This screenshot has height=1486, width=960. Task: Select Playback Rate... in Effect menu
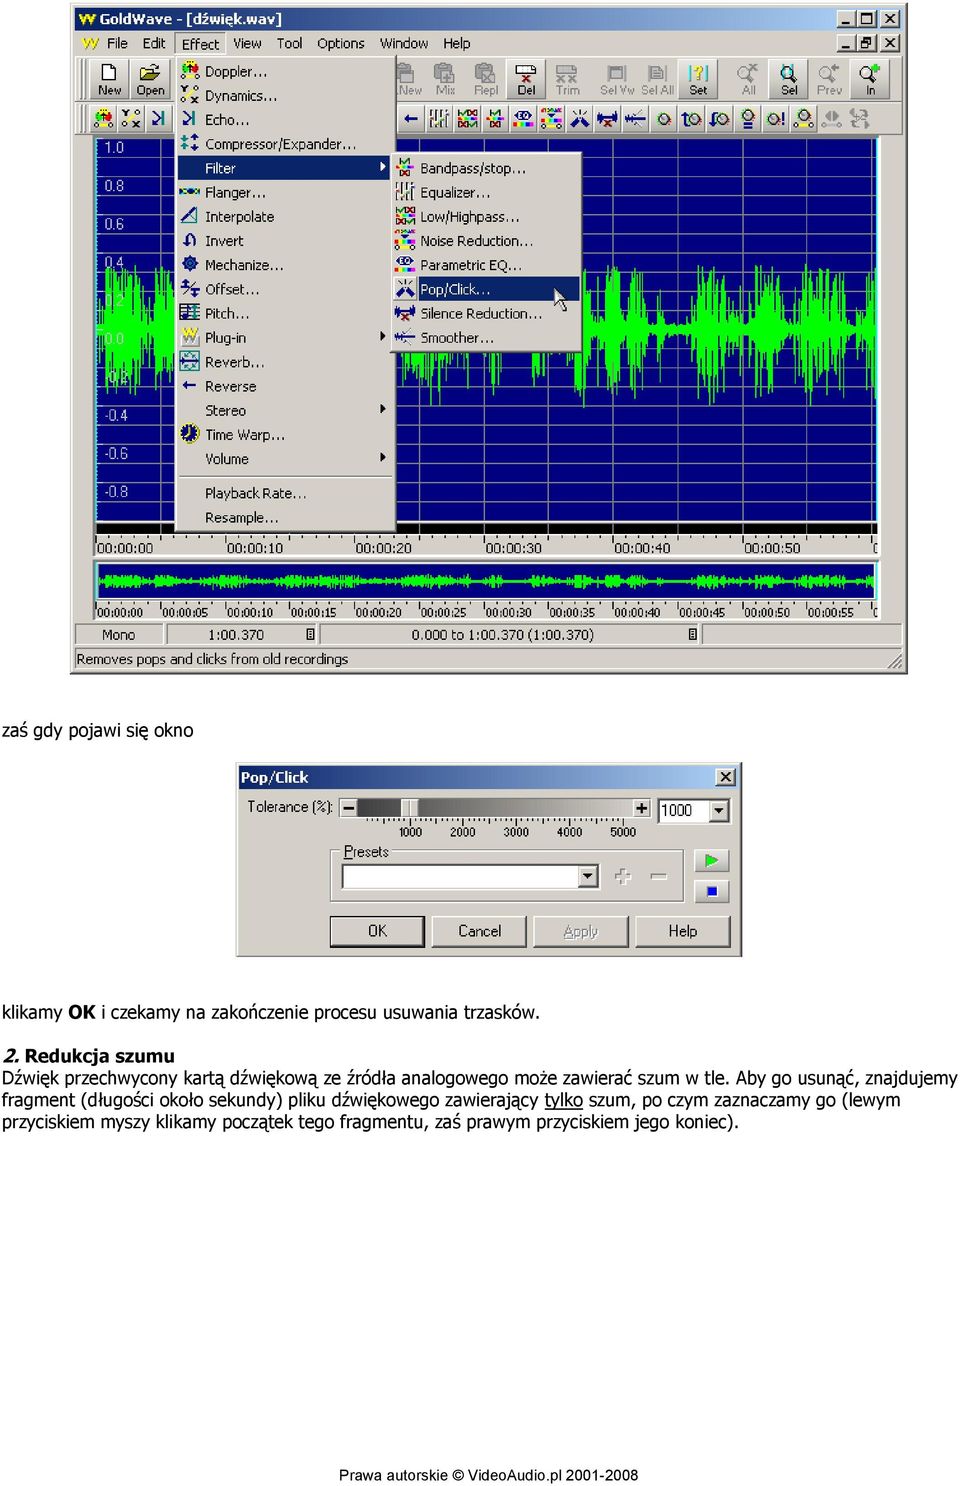285,493
